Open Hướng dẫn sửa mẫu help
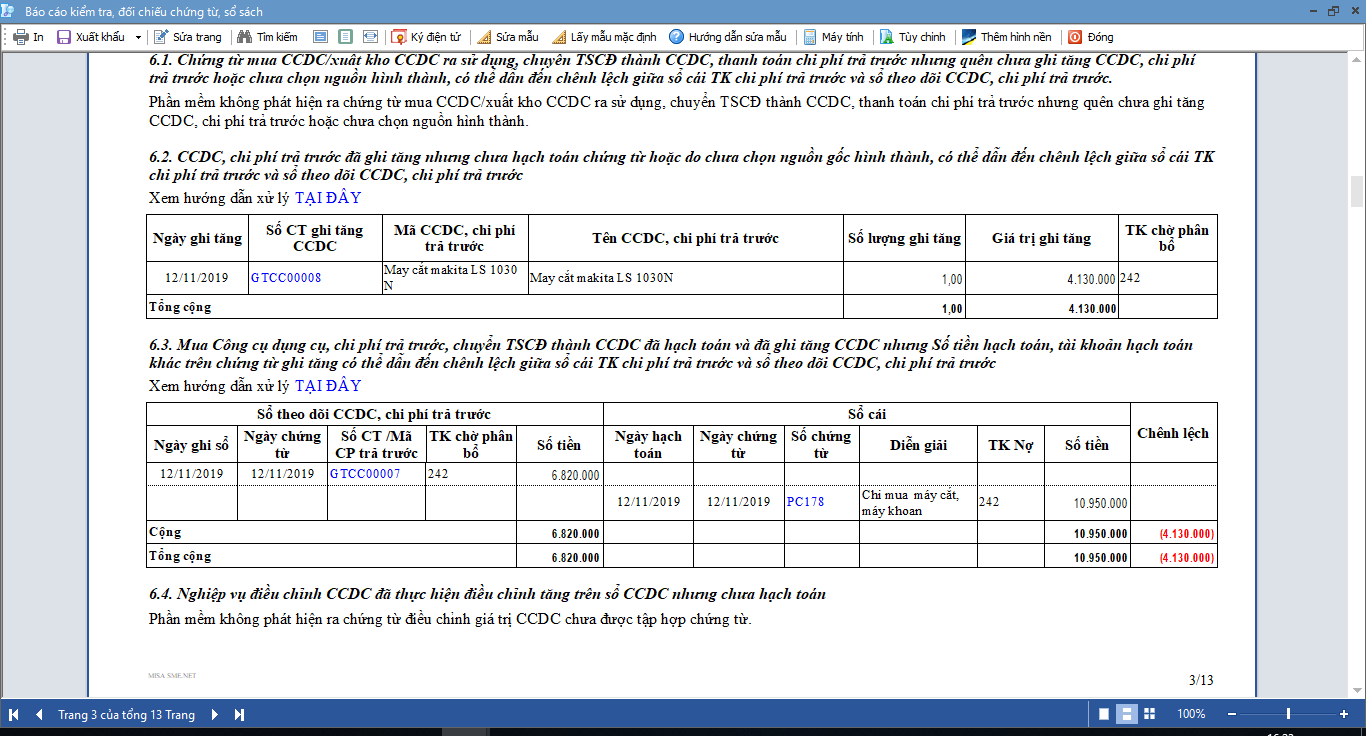The image size is (1366, 736). click(x=727, y=37)
